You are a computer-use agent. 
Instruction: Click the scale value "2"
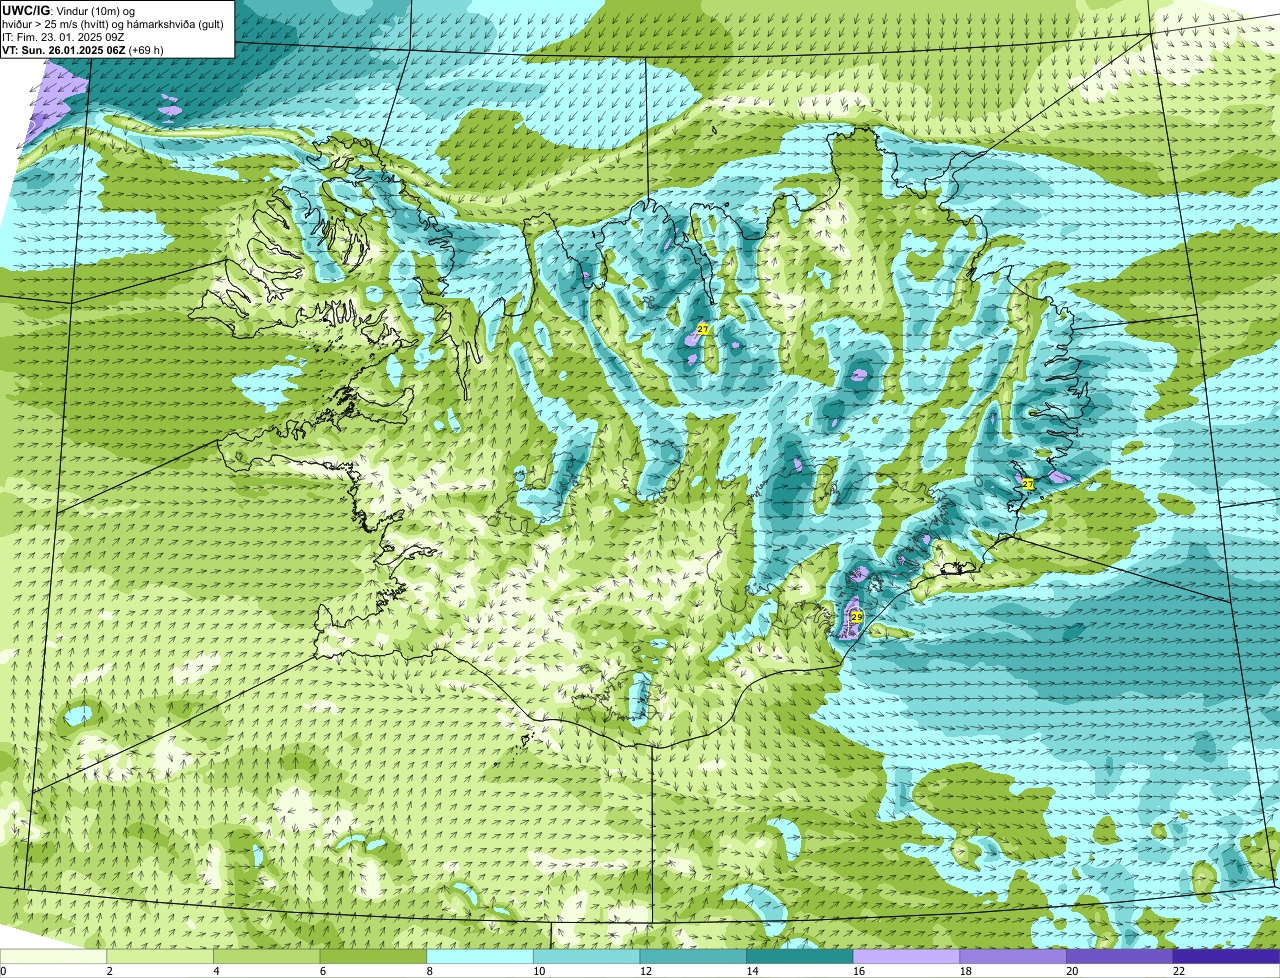pyautogui.click(x=109, y=971)
